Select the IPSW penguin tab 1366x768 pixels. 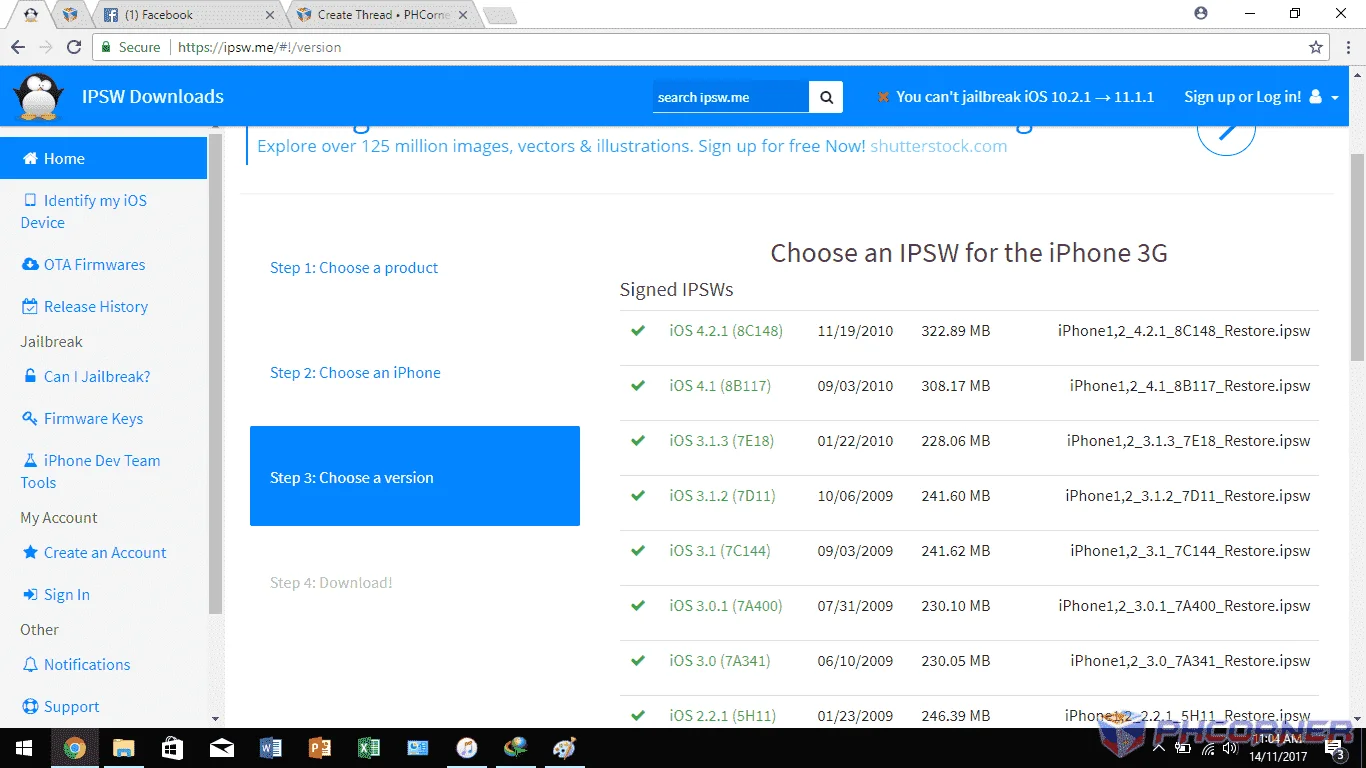coord(31,15)
